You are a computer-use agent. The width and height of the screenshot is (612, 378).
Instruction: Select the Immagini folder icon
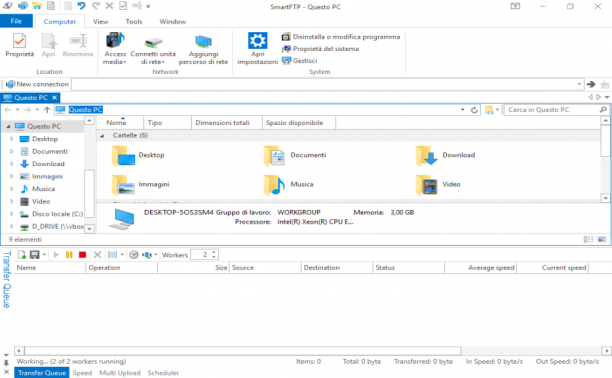coord(123,185)
